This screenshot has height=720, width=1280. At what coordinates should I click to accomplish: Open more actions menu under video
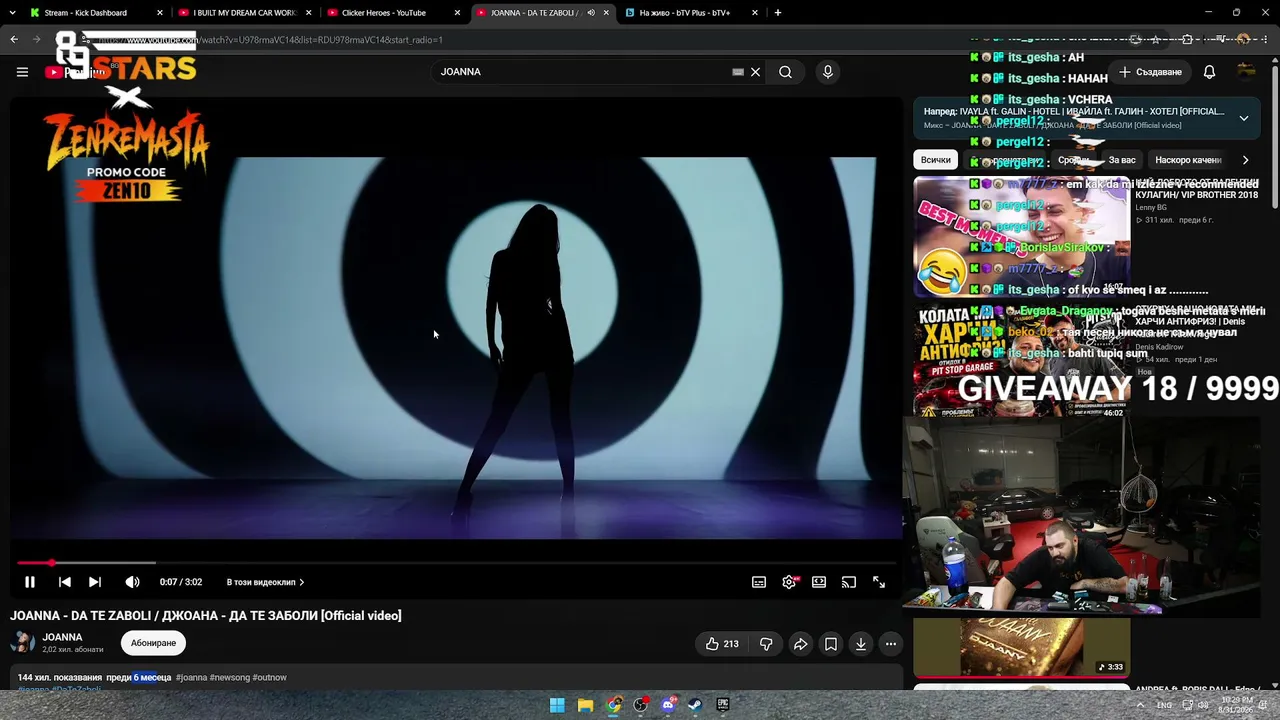click(890, 644)
